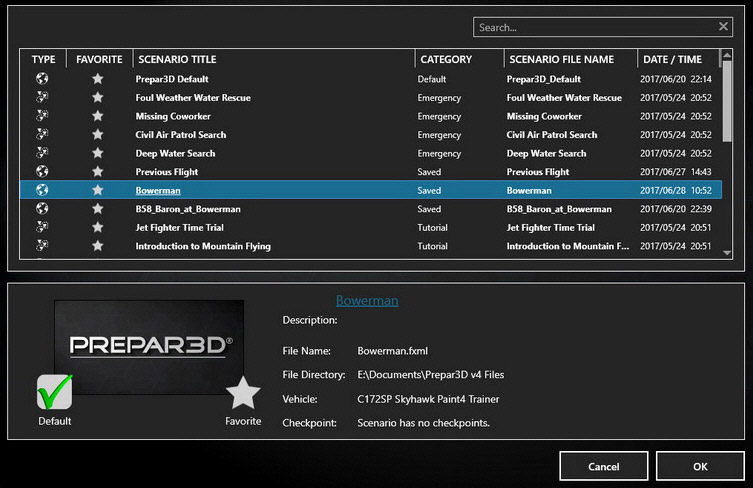Sort by Scenario Title column header
This screenshot has width=753, height=488.
(177, 60)
